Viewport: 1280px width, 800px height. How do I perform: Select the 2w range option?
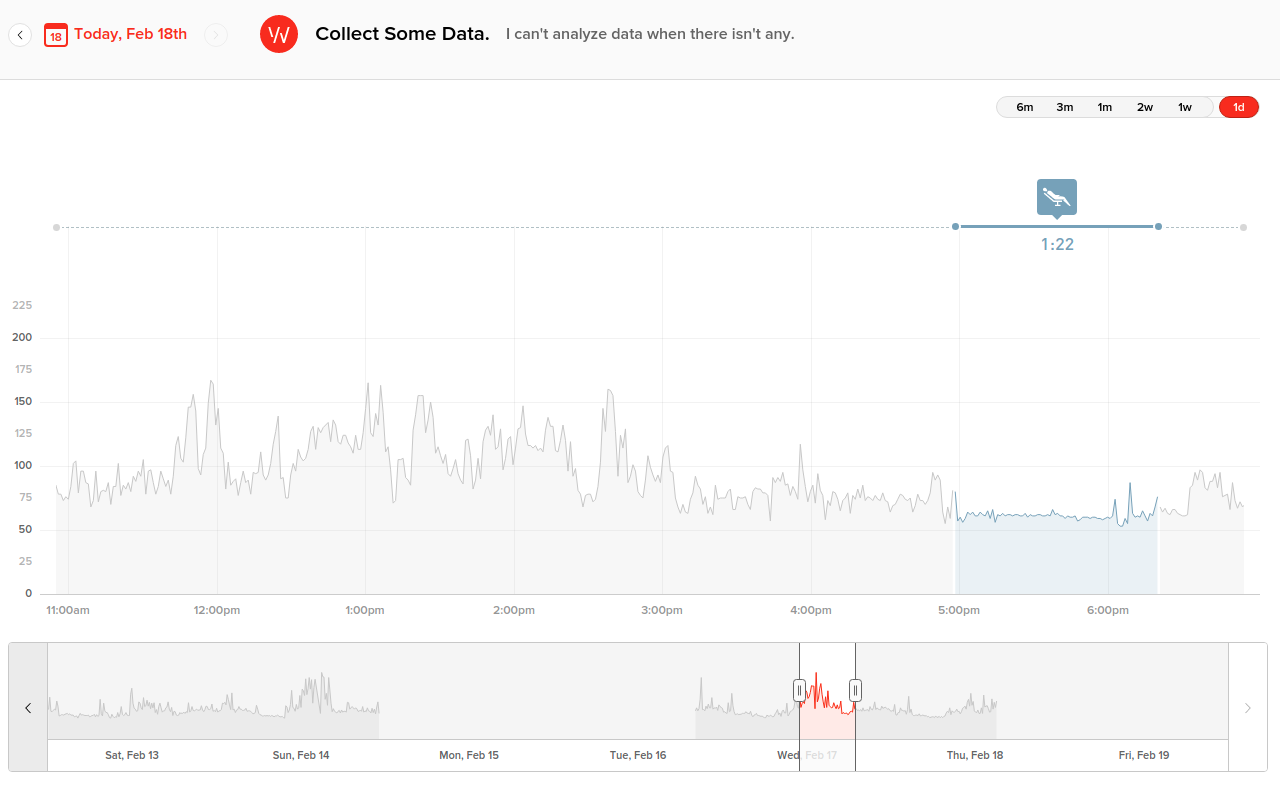point(1144,107)
